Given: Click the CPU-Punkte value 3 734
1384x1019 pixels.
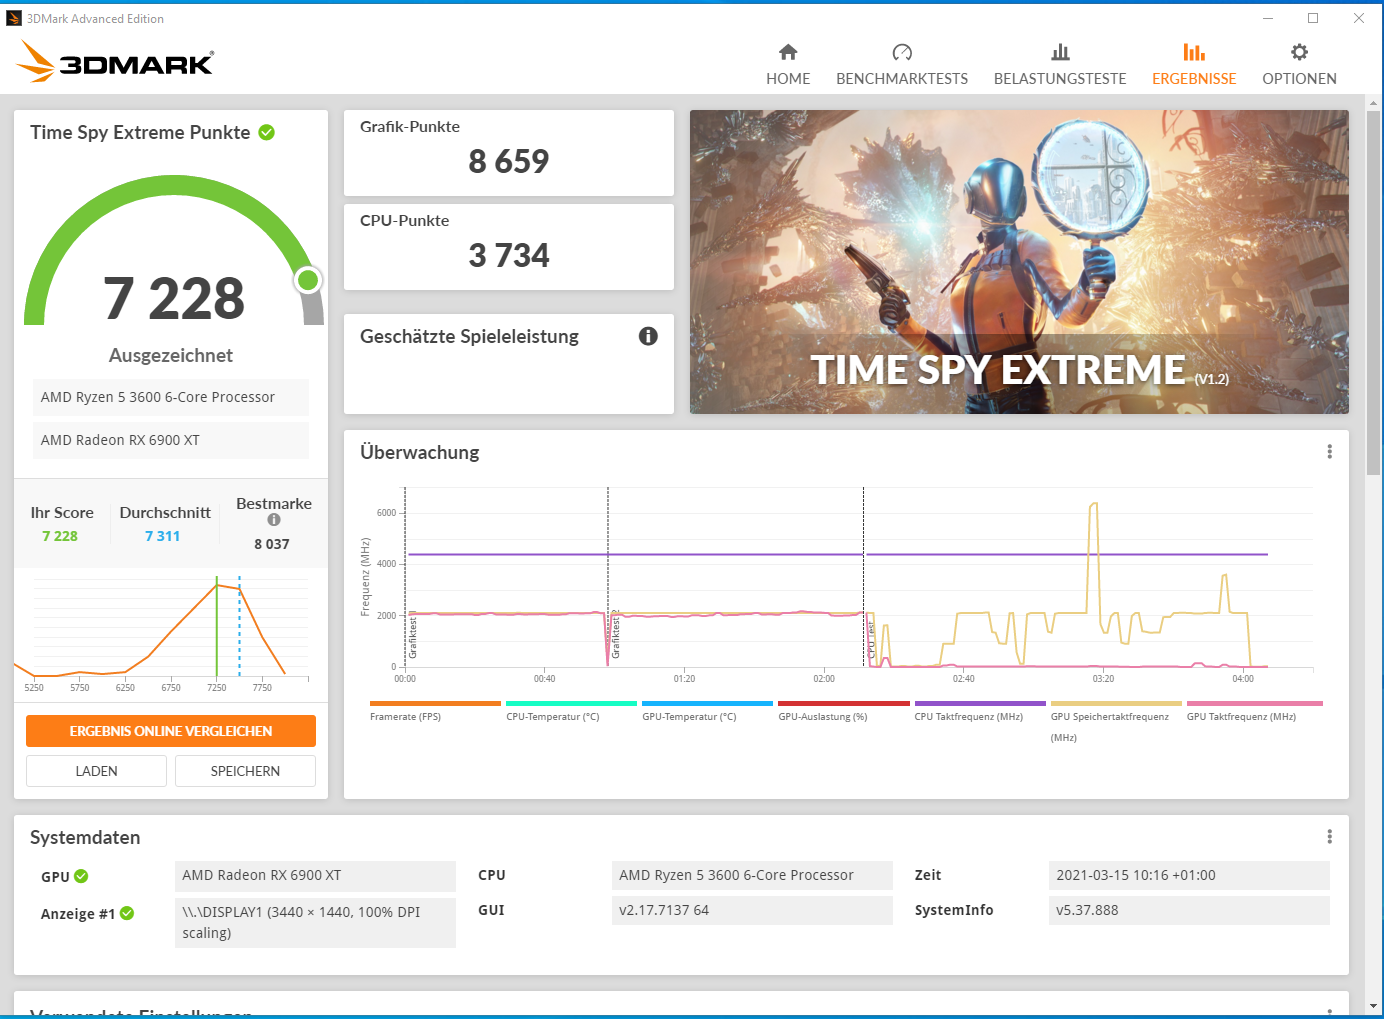Looking at the screenshot, I should tap(509, 255).
